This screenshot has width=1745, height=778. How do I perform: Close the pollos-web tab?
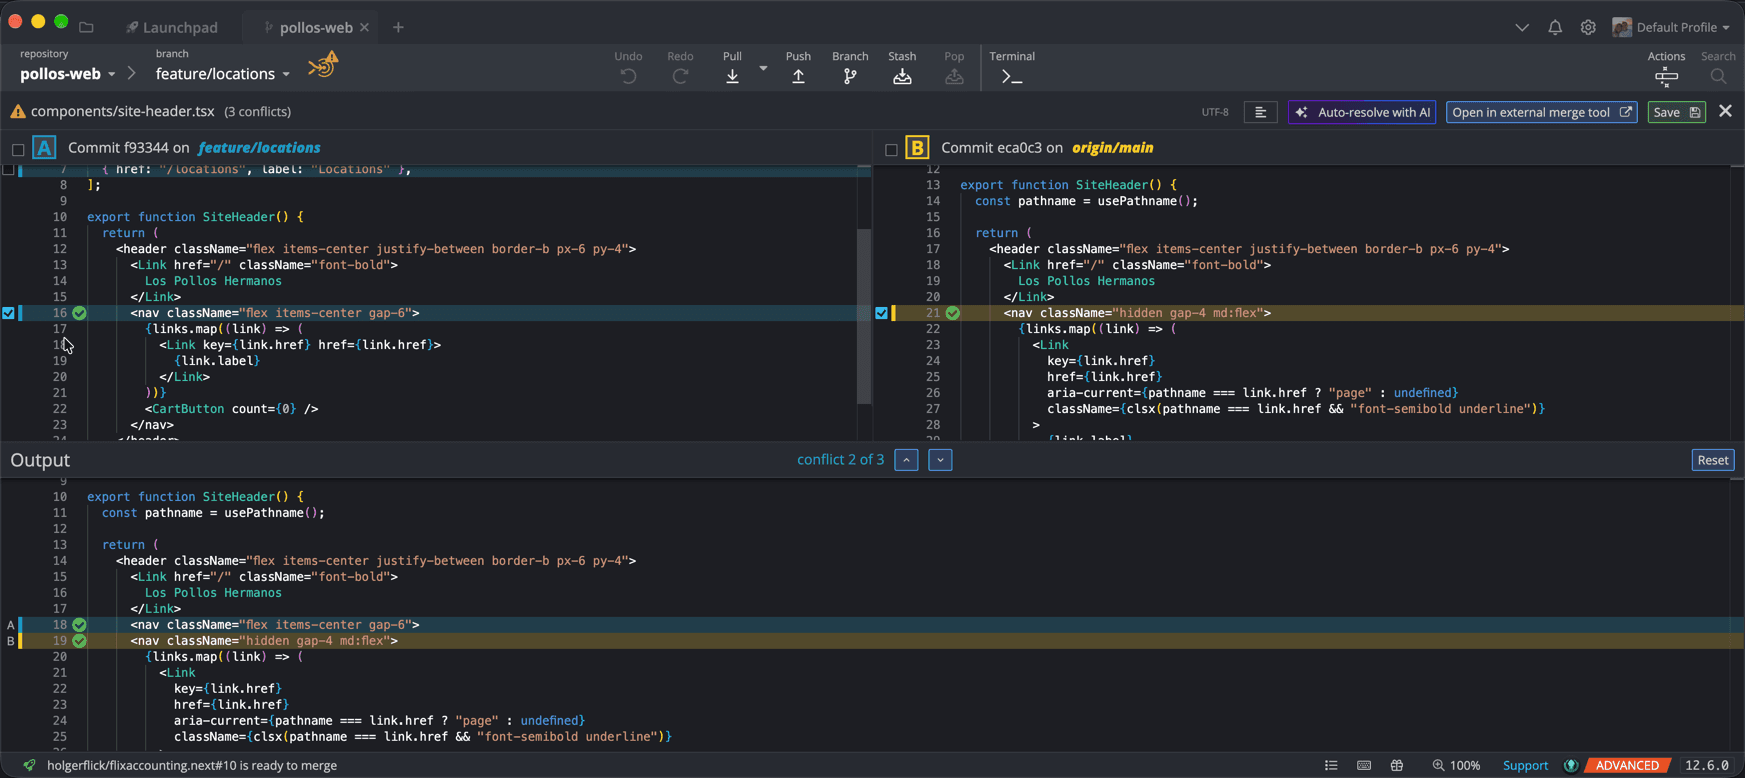[365, 27]
